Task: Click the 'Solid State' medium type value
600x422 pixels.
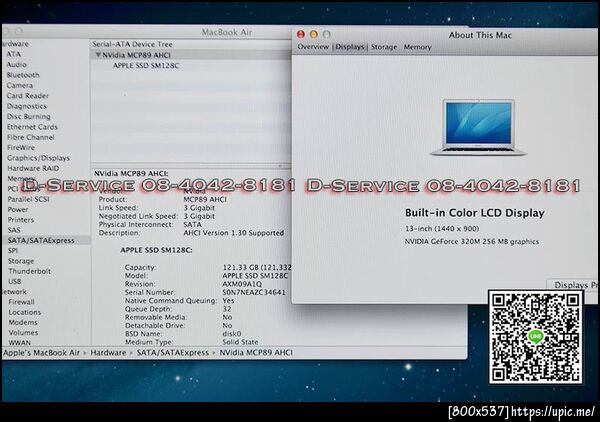Action: point(240,342)
